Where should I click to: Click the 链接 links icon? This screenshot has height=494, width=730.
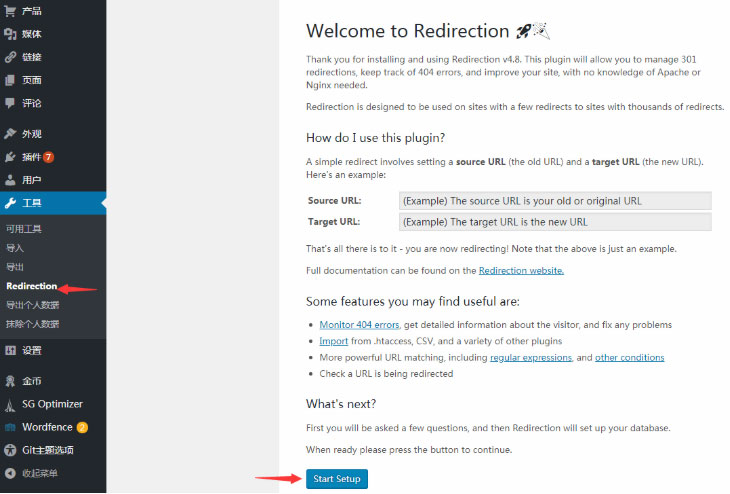coord(10,57)
